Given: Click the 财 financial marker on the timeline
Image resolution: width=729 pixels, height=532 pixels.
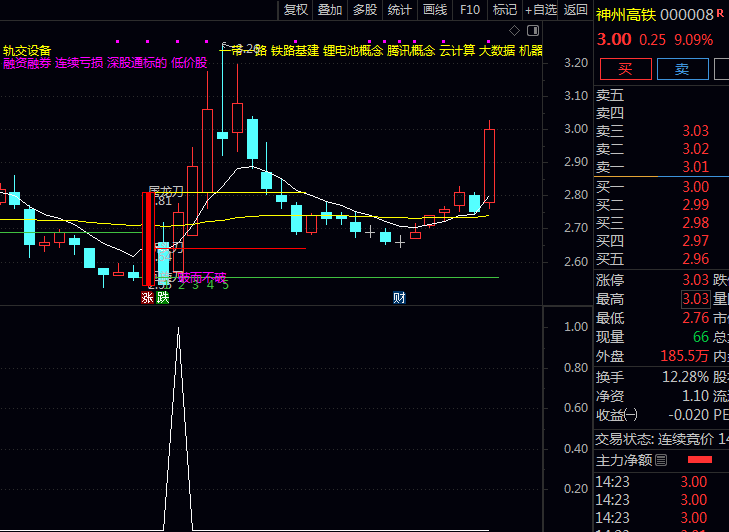Looking at the screenshot, I should click(399, 297).
